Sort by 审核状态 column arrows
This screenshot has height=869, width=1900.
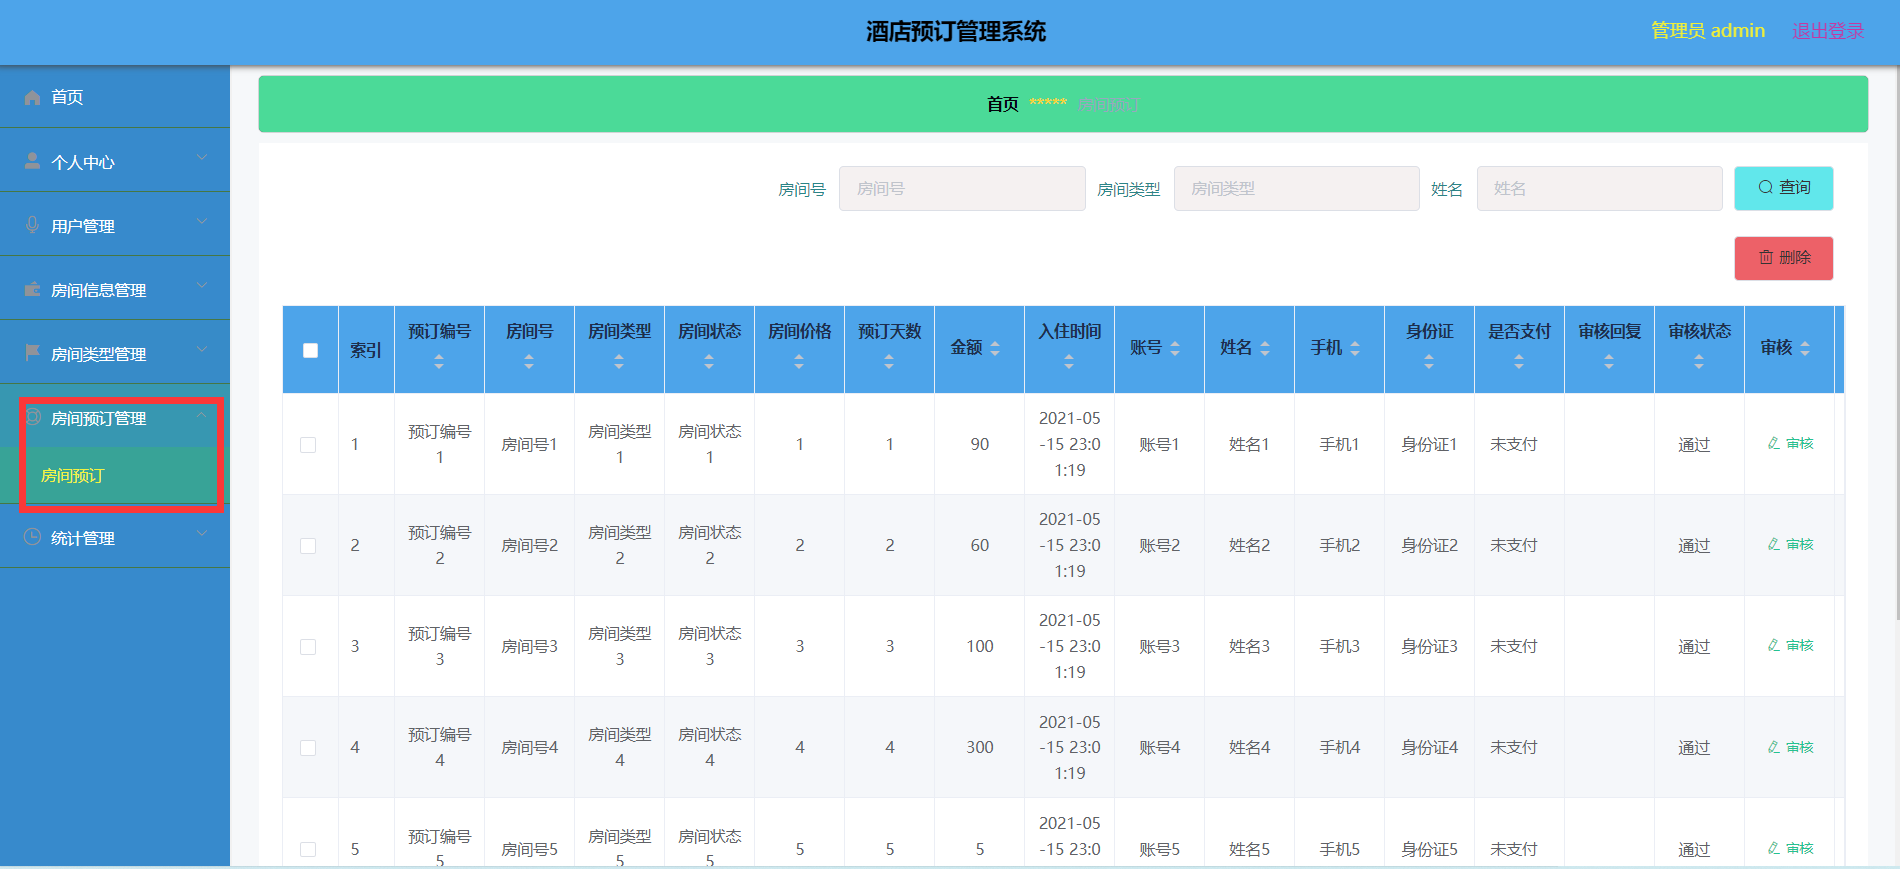click(1699, 362)
